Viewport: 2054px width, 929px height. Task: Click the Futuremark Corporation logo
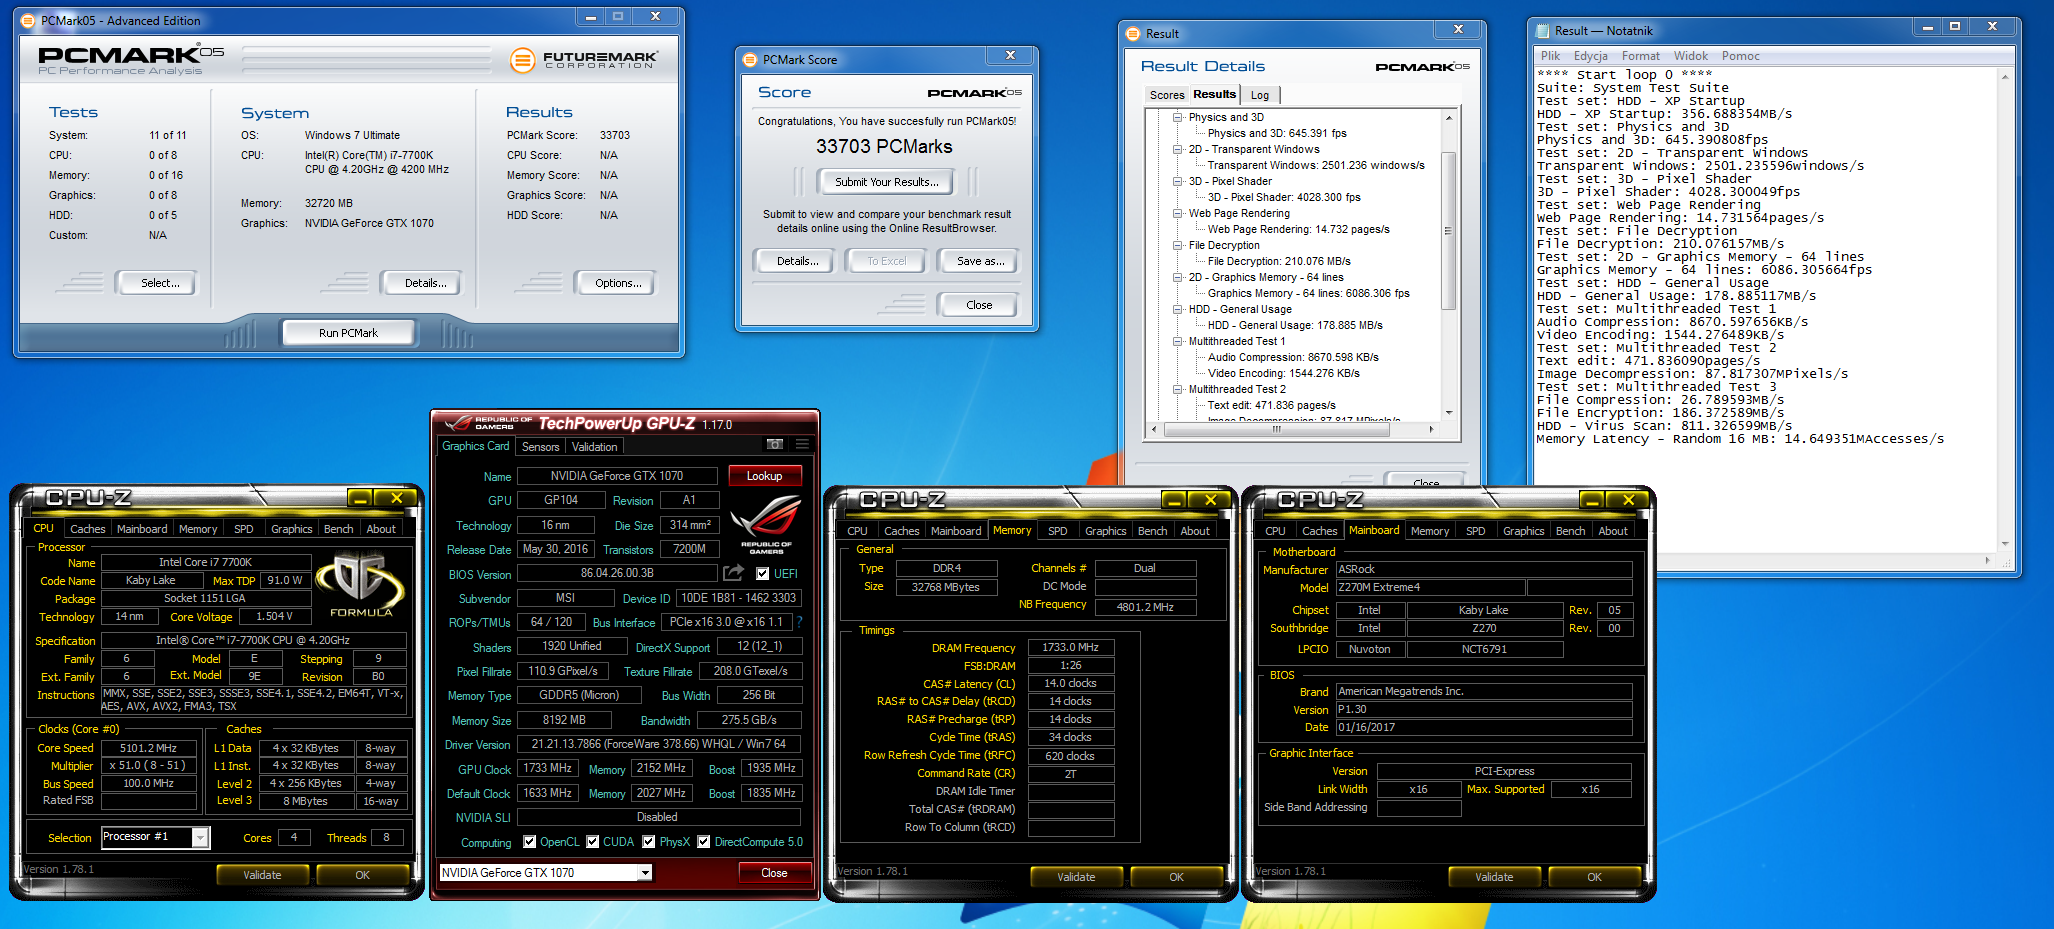pos(584,60)
